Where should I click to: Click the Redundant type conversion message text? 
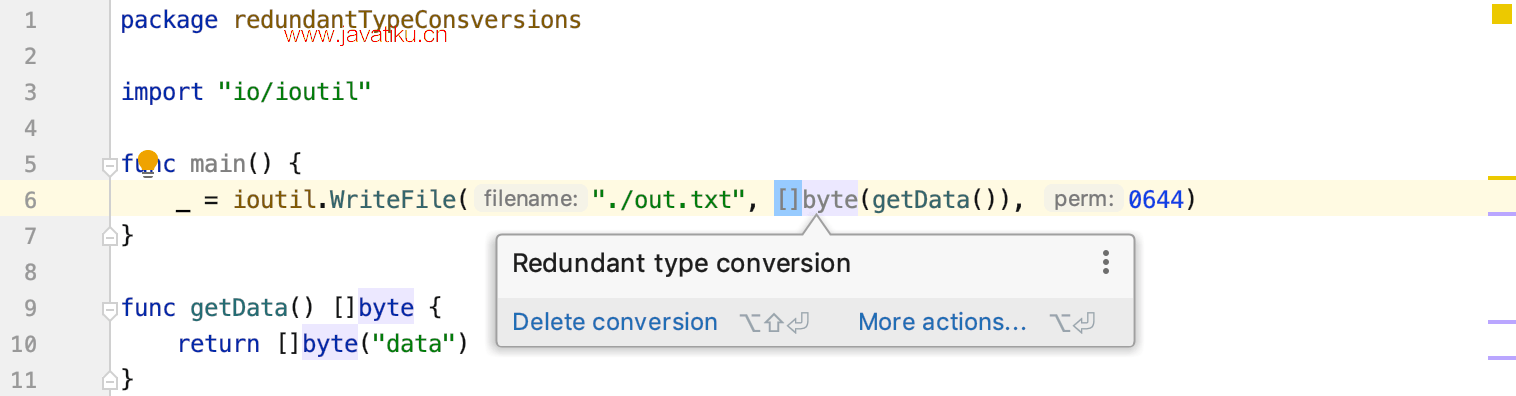pos(681,263)
